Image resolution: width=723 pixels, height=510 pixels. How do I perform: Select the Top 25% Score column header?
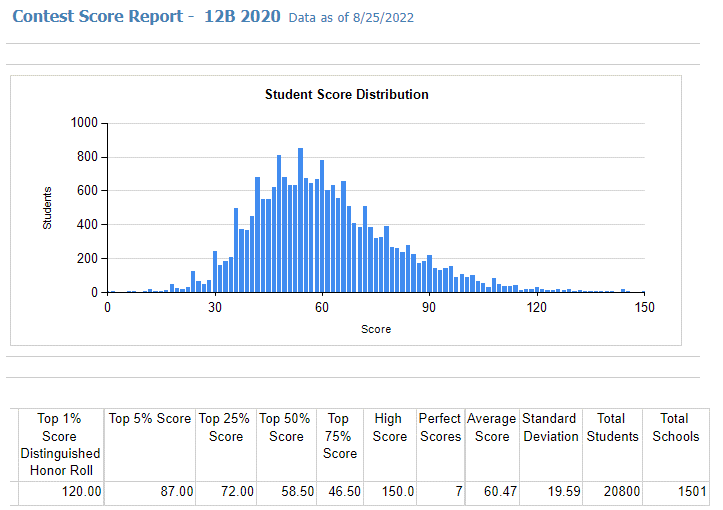click(x=226, y=427)
